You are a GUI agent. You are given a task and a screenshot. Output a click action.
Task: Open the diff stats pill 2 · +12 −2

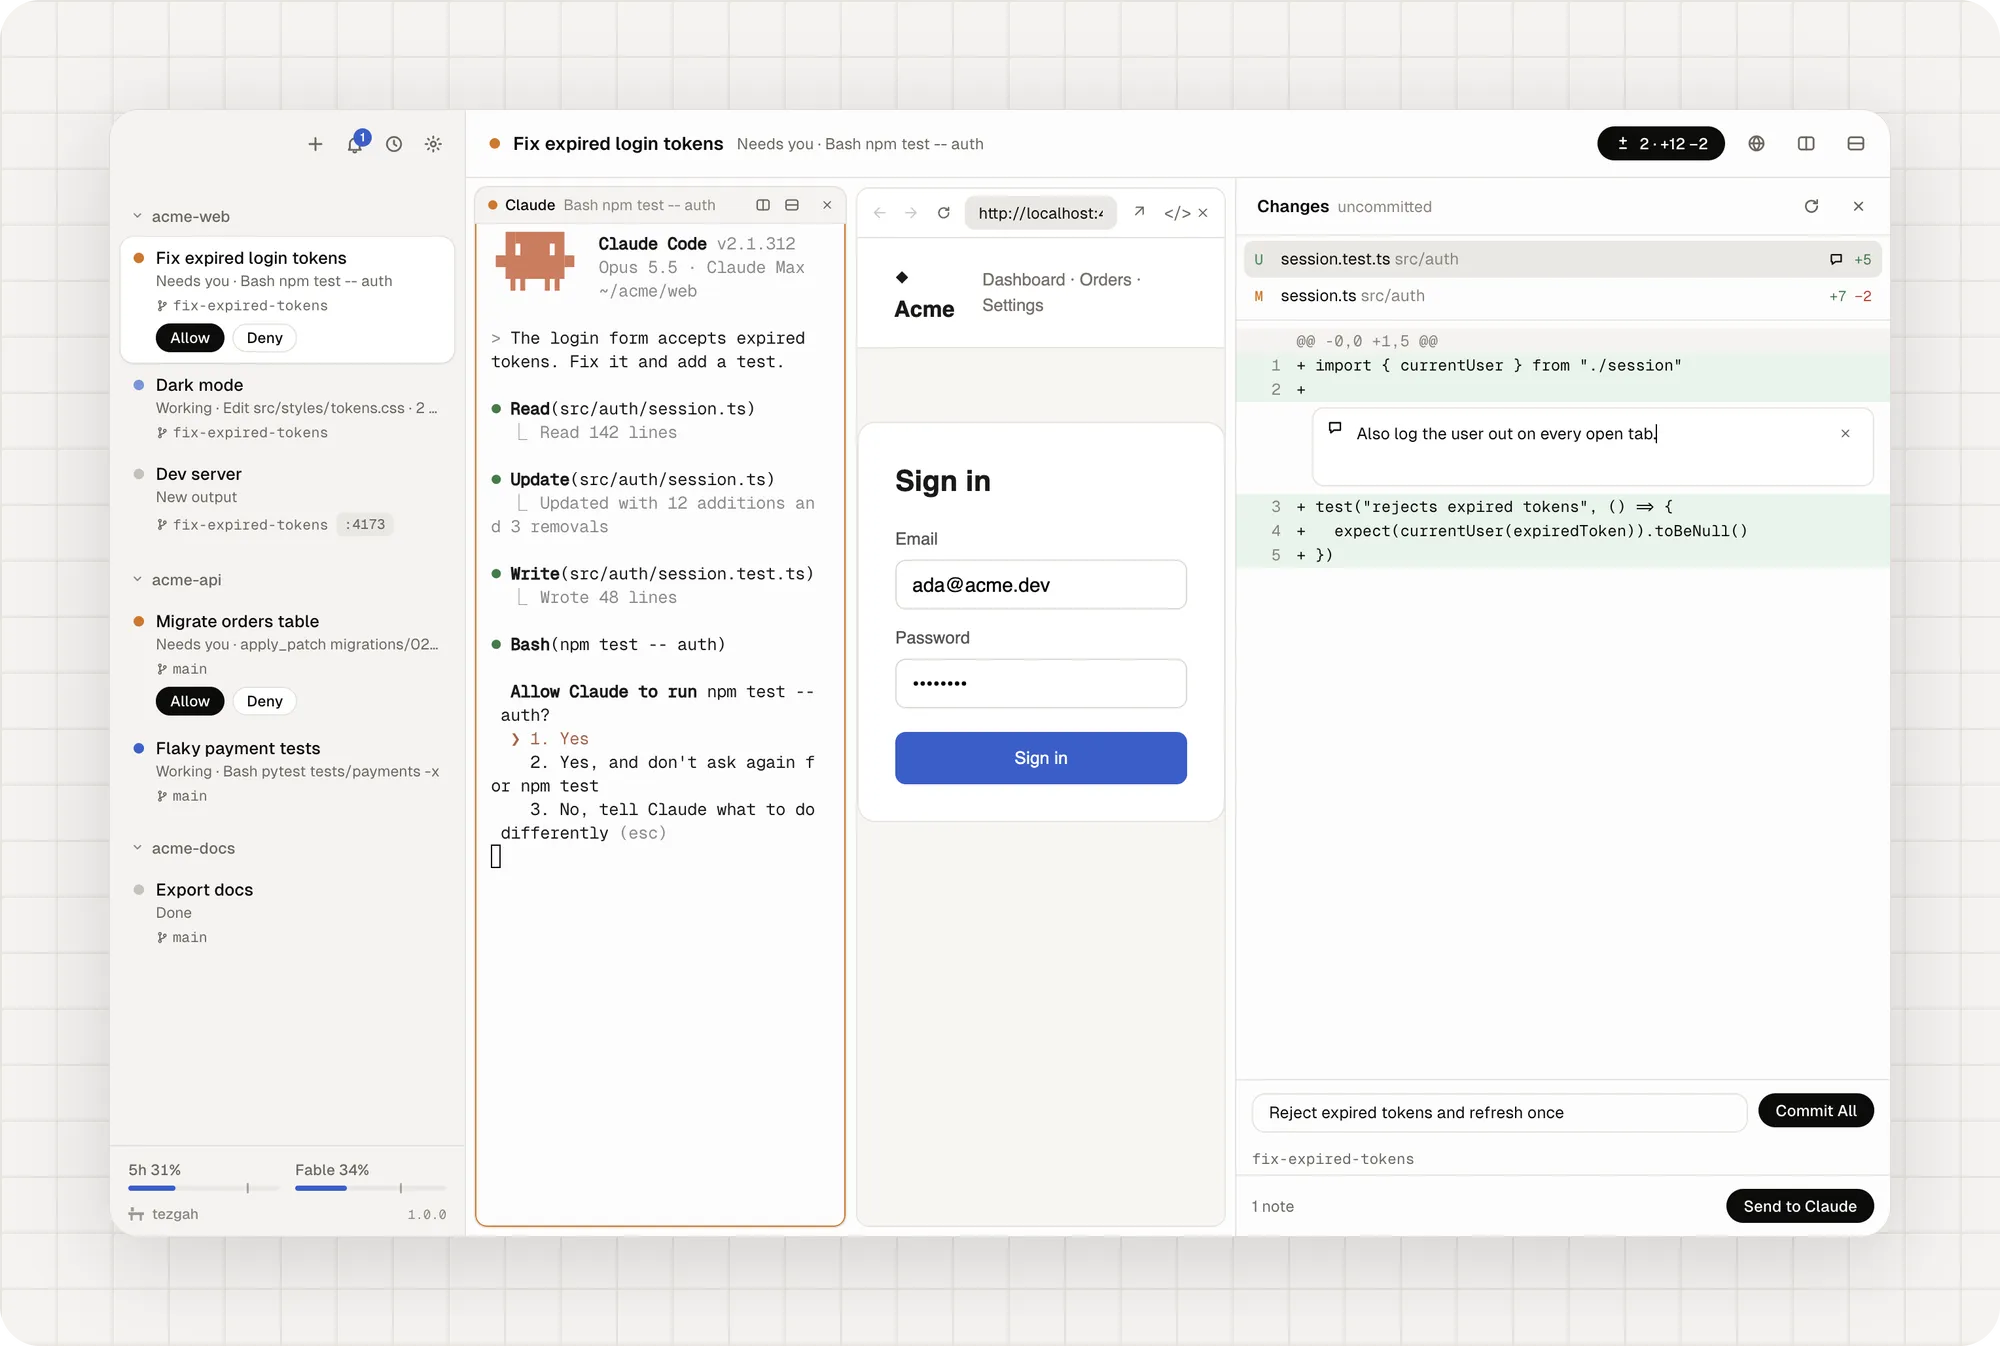click(x=1661, y=144)
